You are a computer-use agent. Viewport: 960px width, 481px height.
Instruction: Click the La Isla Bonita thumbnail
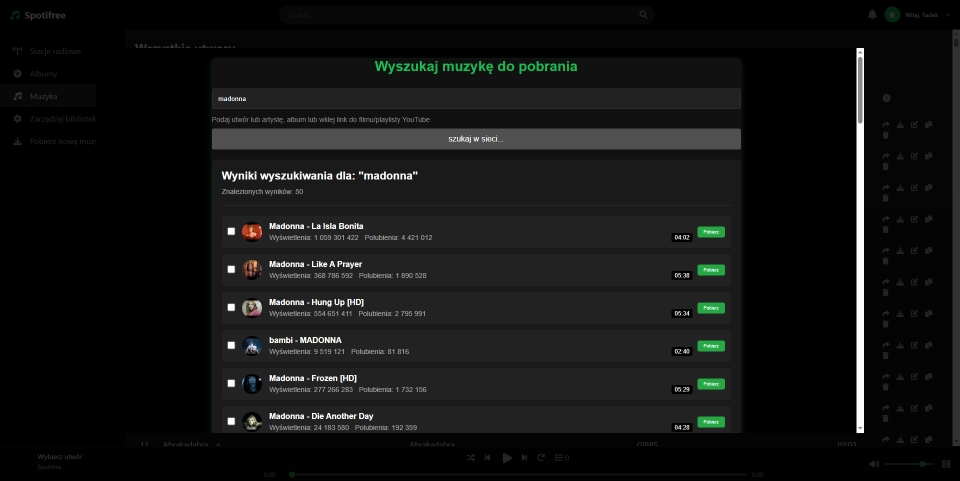tap(252, 232)
